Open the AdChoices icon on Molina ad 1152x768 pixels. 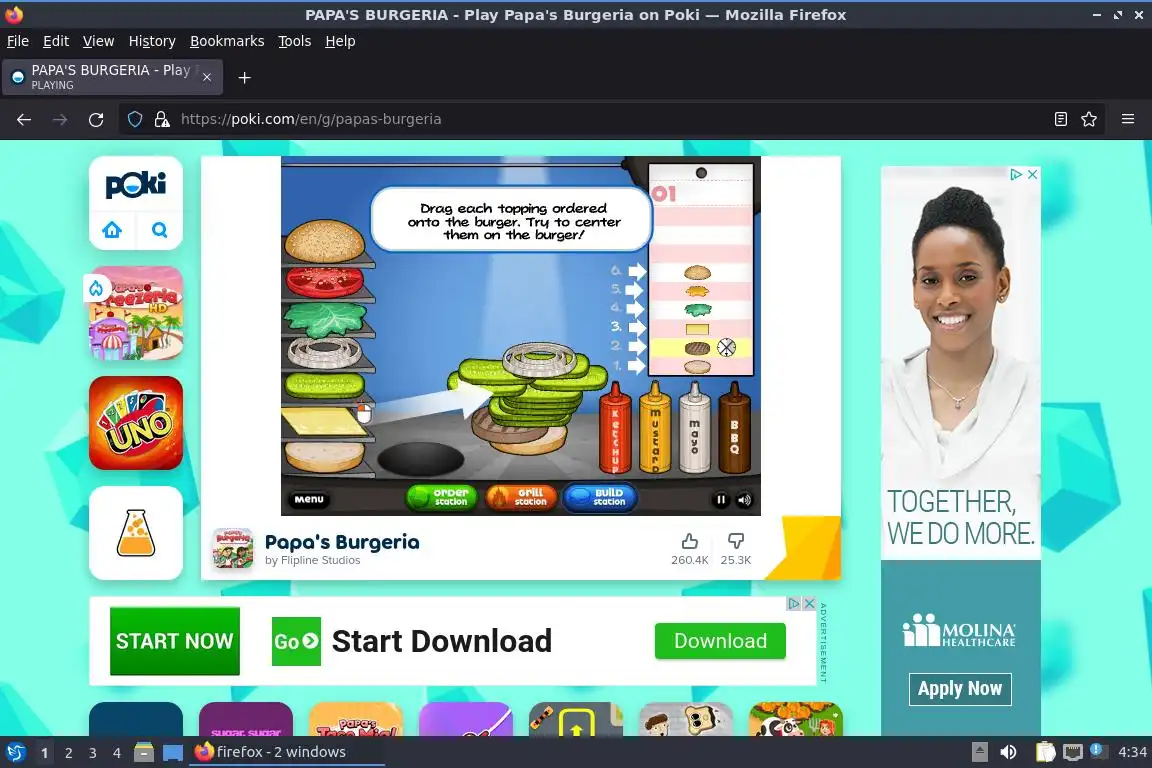[1015, 174]
